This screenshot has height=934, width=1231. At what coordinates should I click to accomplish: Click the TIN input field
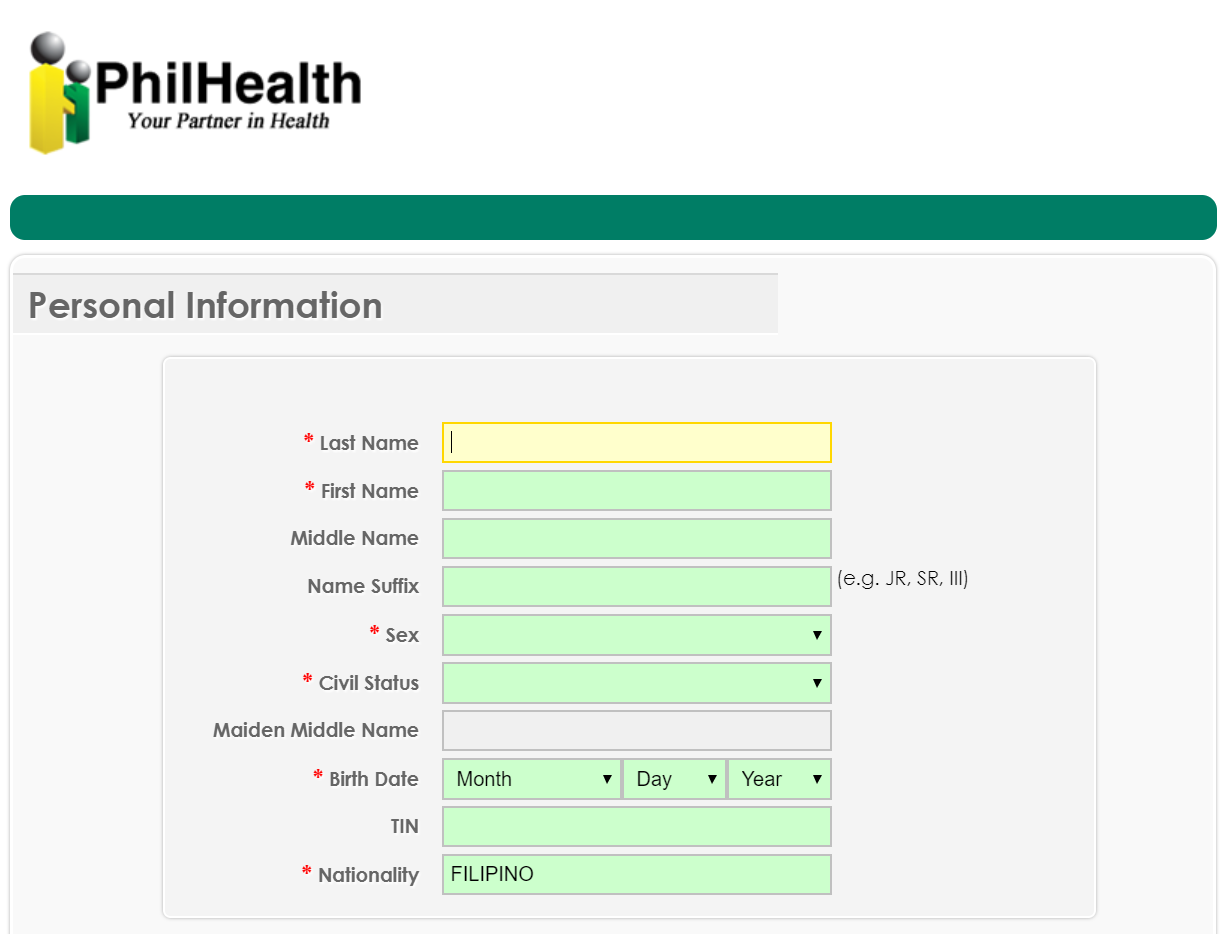(x=637, y=827)
